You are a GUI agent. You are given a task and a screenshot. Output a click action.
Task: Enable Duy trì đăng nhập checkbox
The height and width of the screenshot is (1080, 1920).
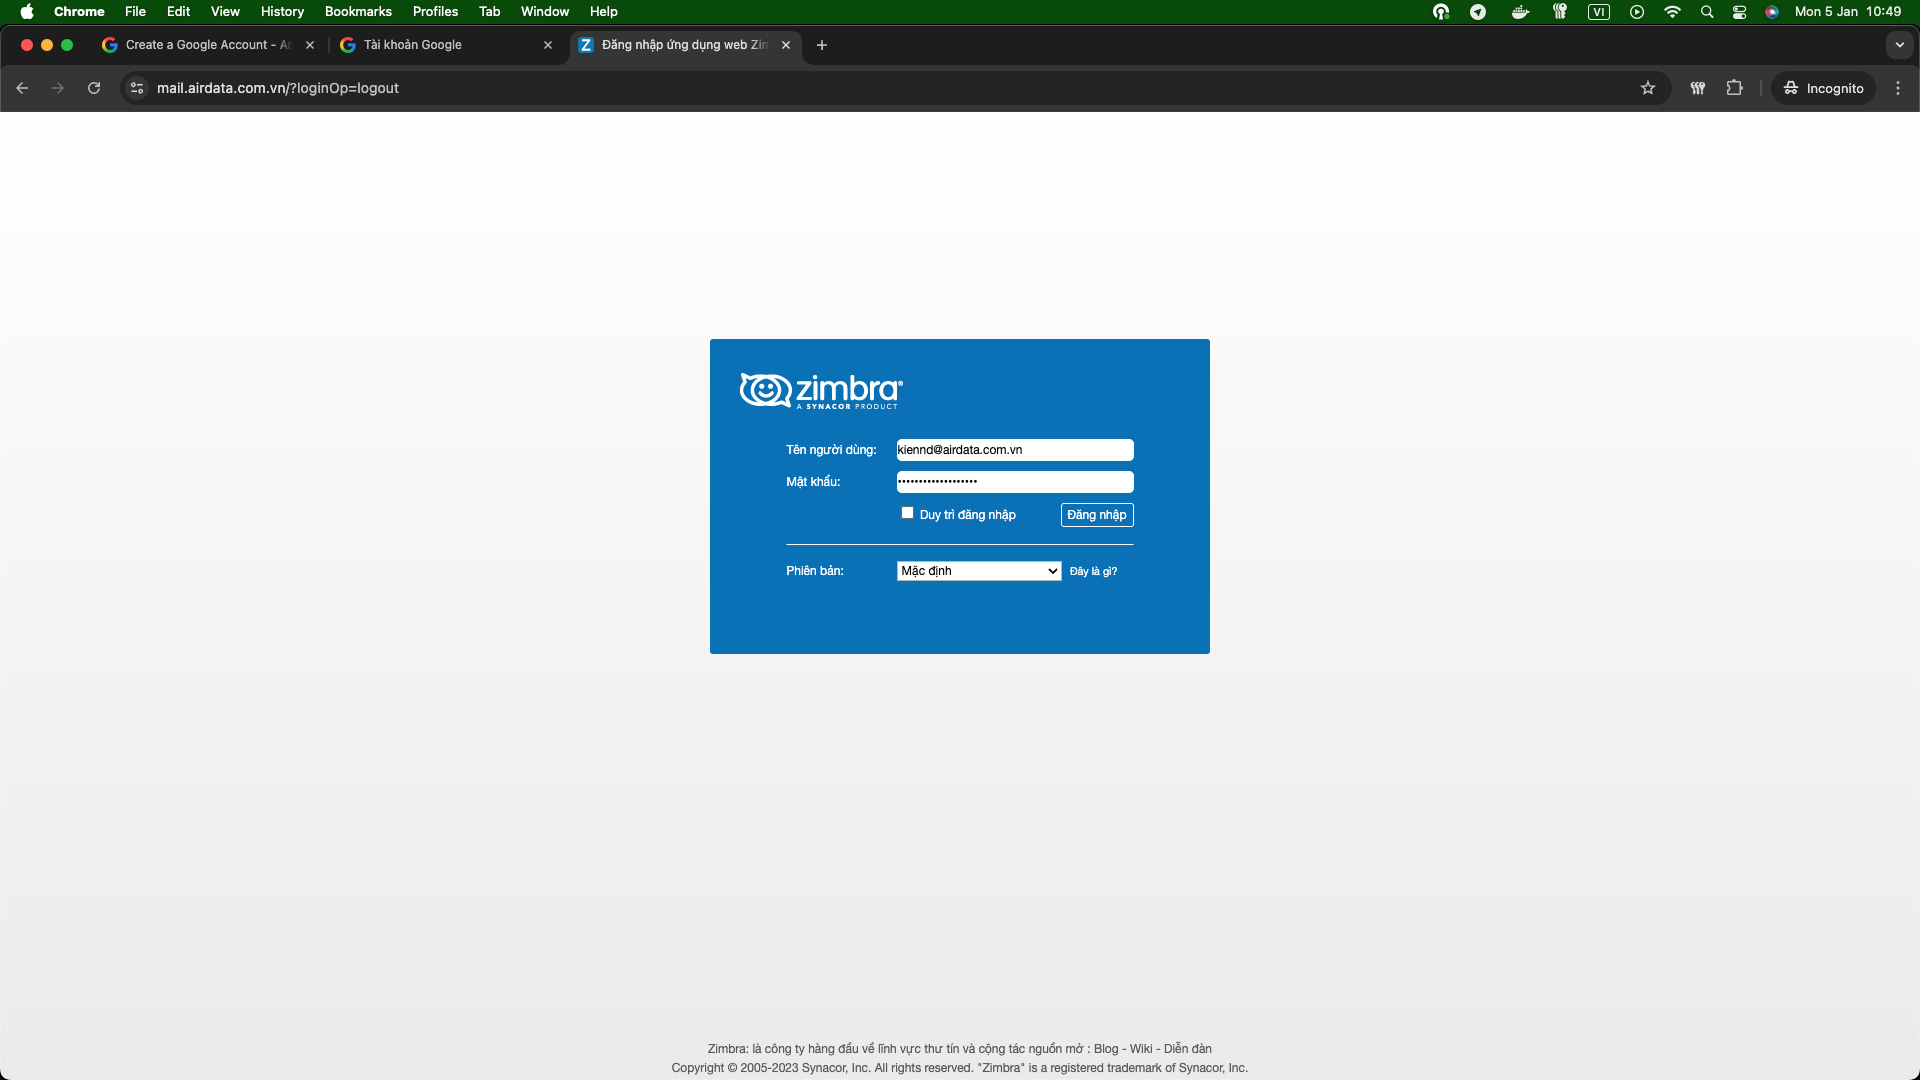tap(907, 513)
